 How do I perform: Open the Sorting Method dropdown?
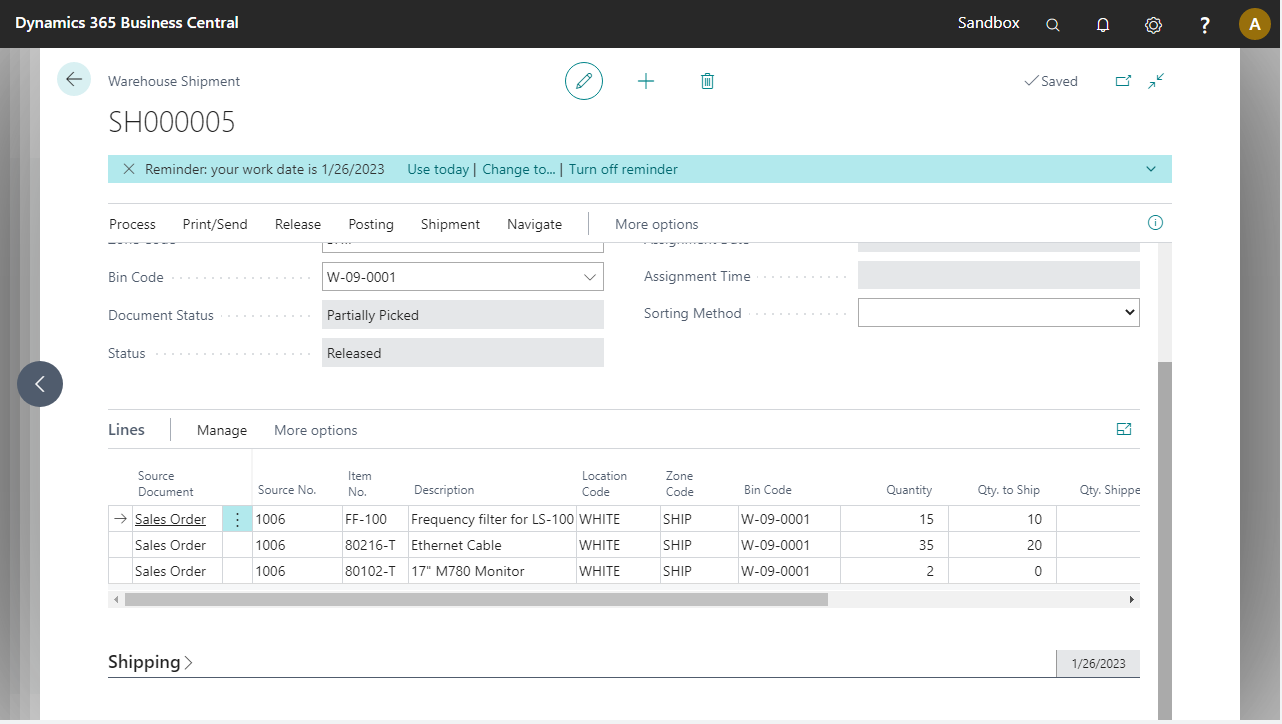999,313
